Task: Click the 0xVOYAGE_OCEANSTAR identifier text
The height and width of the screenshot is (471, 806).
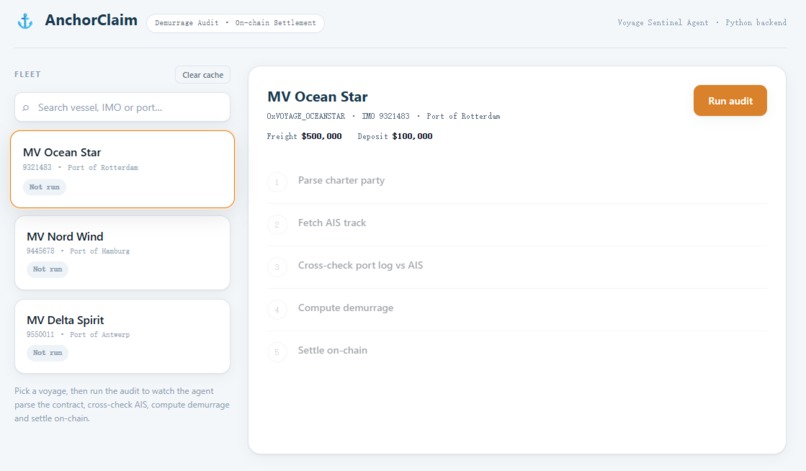Action: pyautogui.click(x=306, y=116)
